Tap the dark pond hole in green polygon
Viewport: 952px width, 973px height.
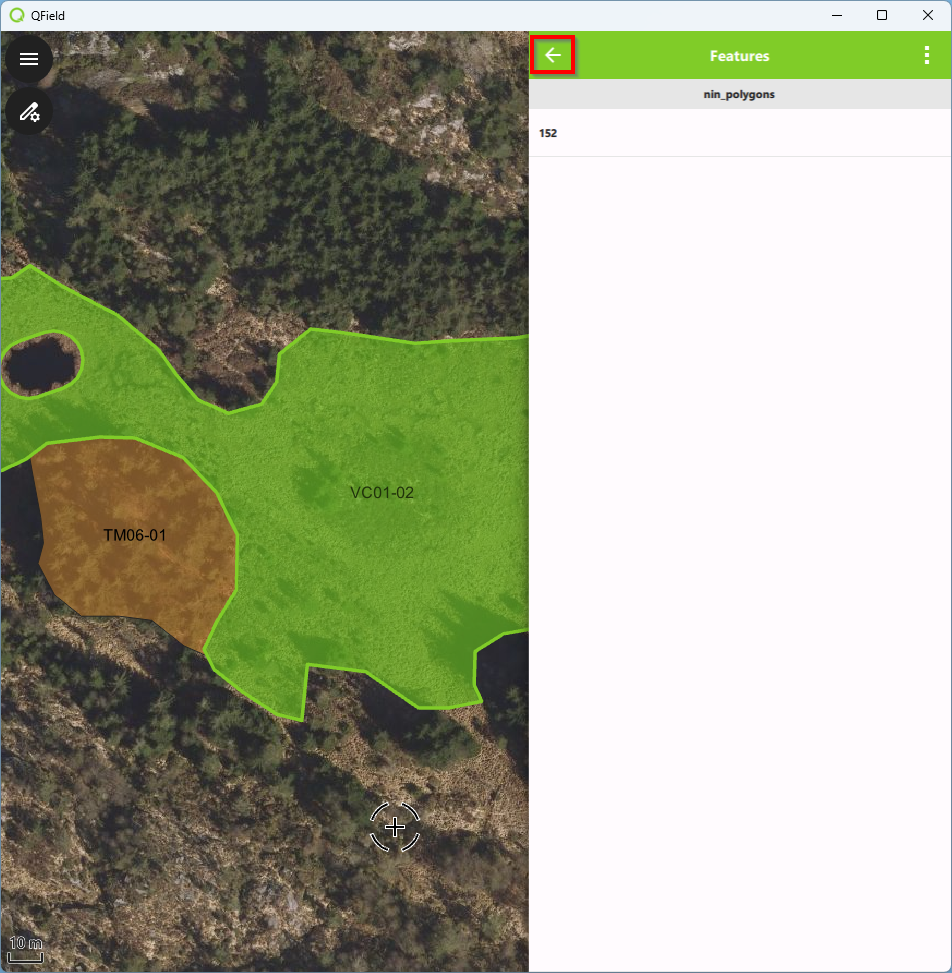(x=40, y=363)
